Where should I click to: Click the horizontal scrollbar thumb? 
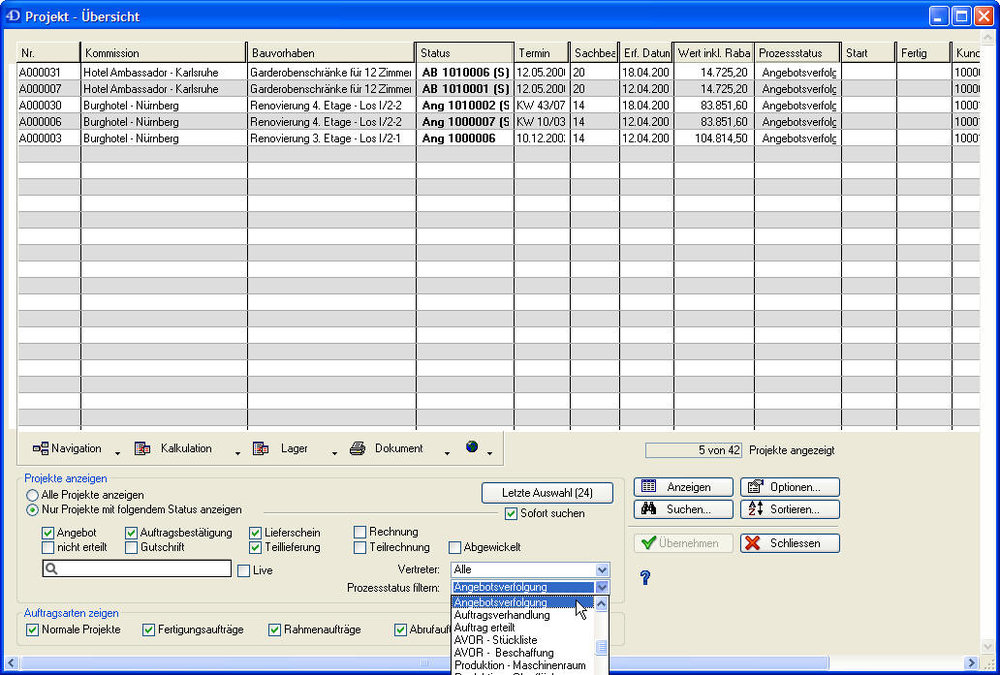pyautogui.click(x=425, y=663)
